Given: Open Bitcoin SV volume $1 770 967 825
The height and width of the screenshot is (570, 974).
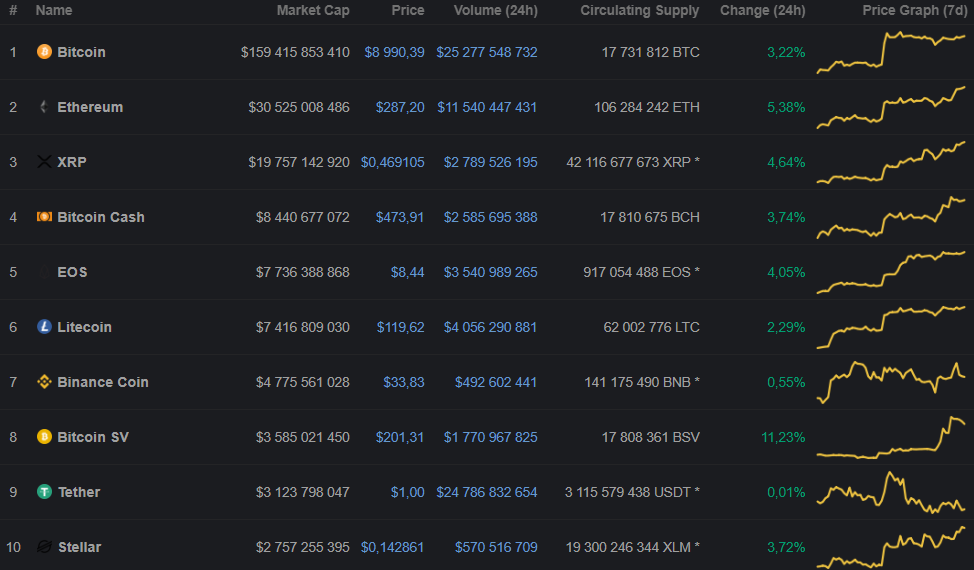Looking at the screenshot, I should [491, 437].
